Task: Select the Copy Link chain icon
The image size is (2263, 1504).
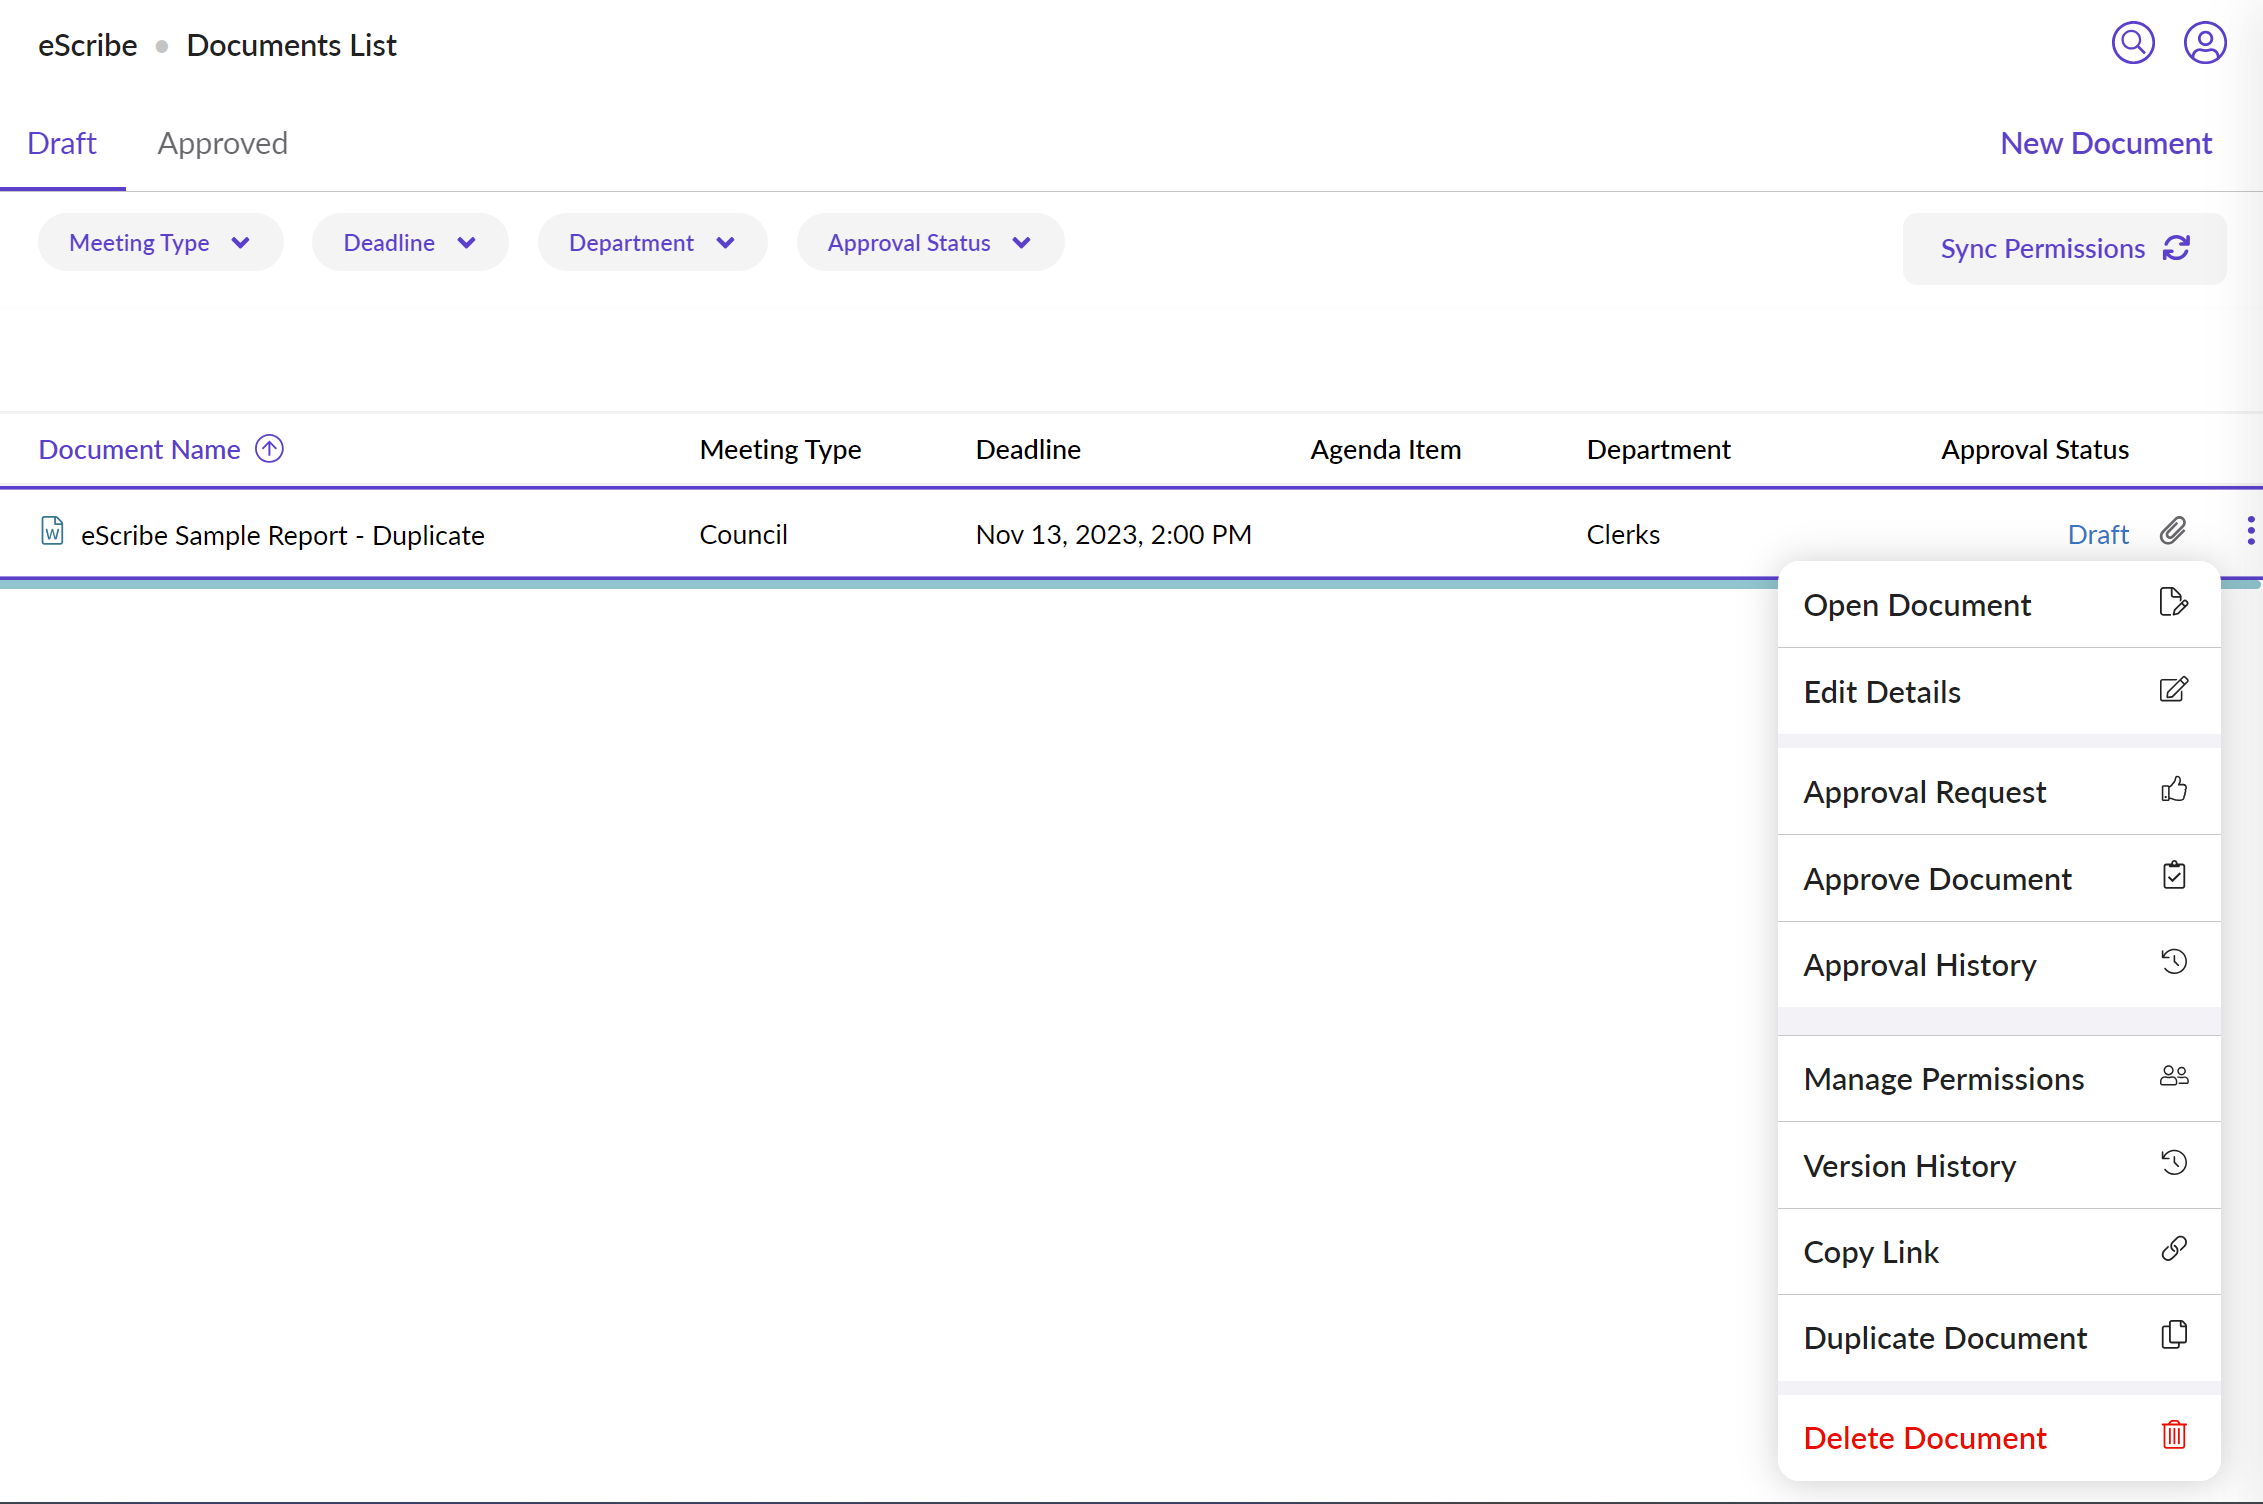Action: click(2172, 1248)
